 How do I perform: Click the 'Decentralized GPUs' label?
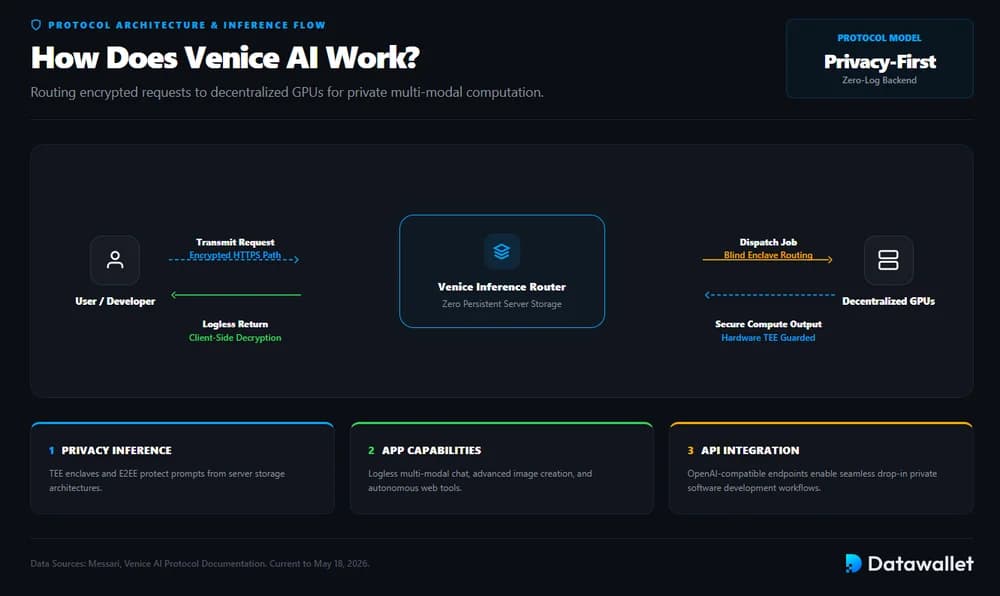point(888,301)
